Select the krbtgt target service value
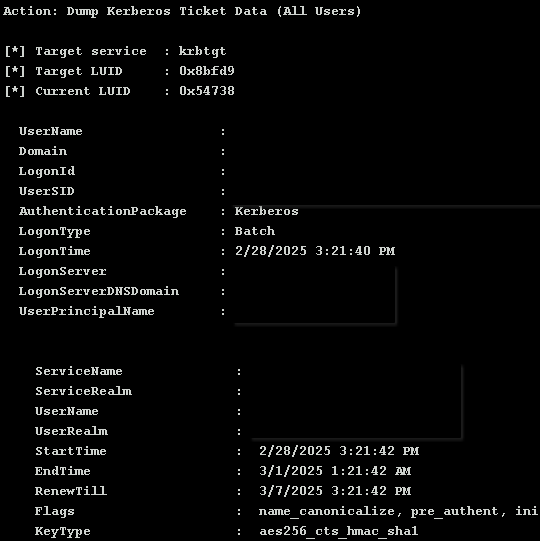The image size is (540, 541). (202, 51)
